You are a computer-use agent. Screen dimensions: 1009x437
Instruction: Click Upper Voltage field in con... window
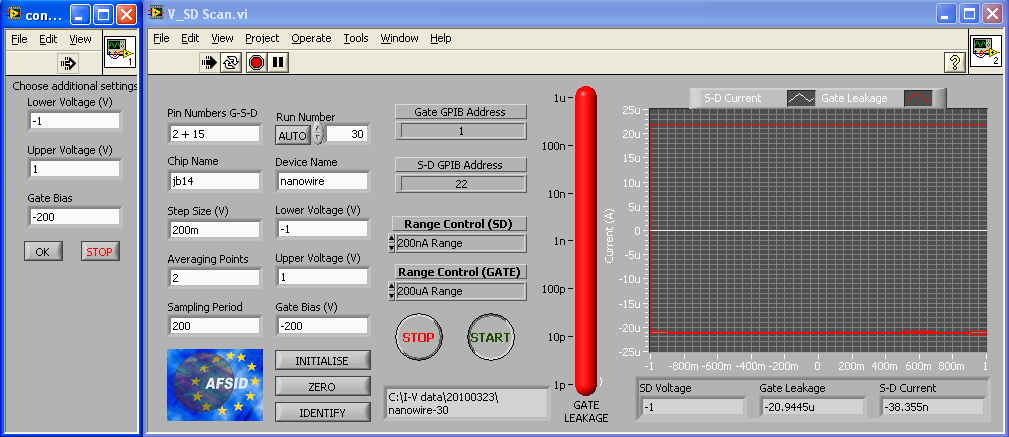click(x=75, y=169)
